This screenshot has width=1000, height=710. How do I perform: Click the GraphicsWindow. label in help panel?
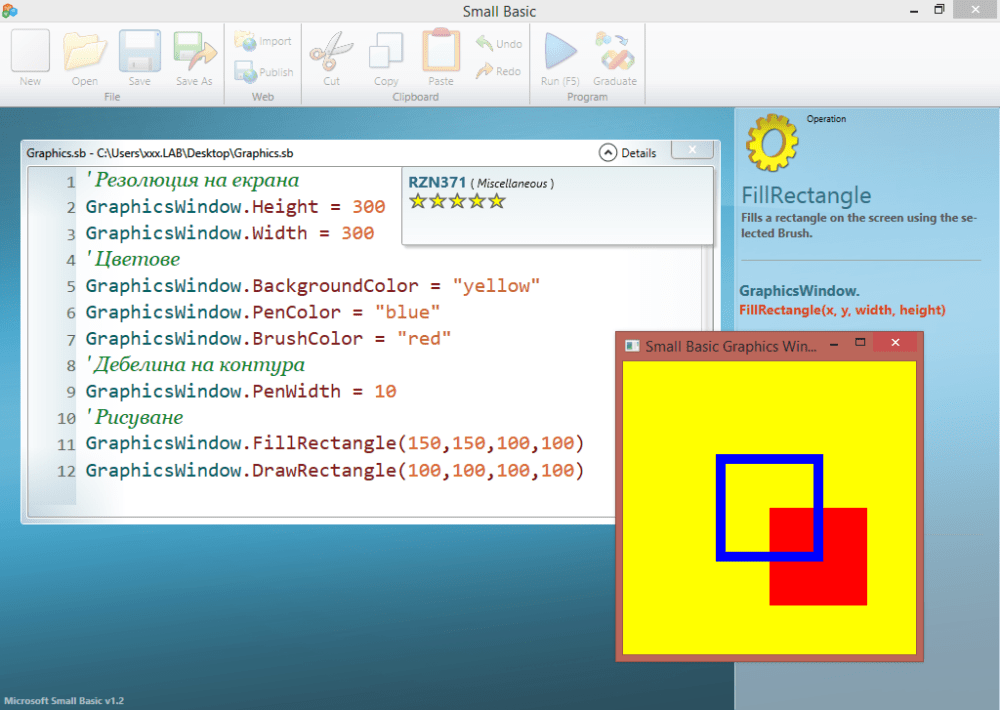(799, 291)
